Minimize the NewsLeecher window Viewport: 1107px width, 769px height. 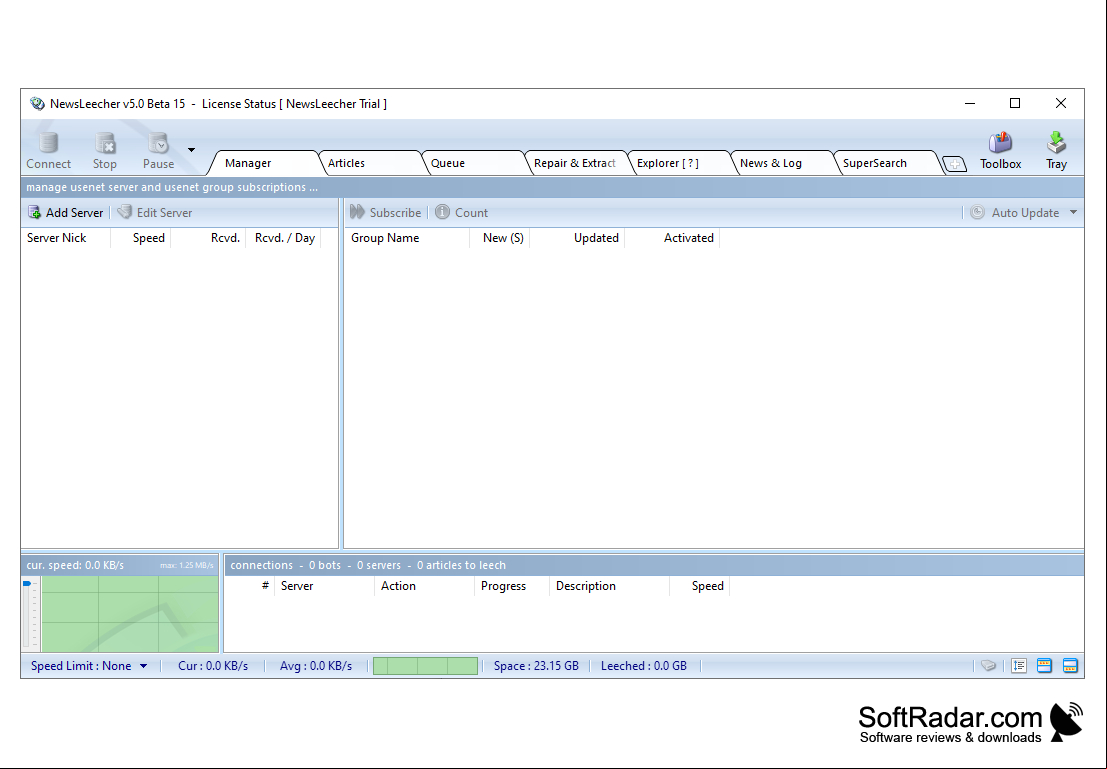tap(970, 104)
